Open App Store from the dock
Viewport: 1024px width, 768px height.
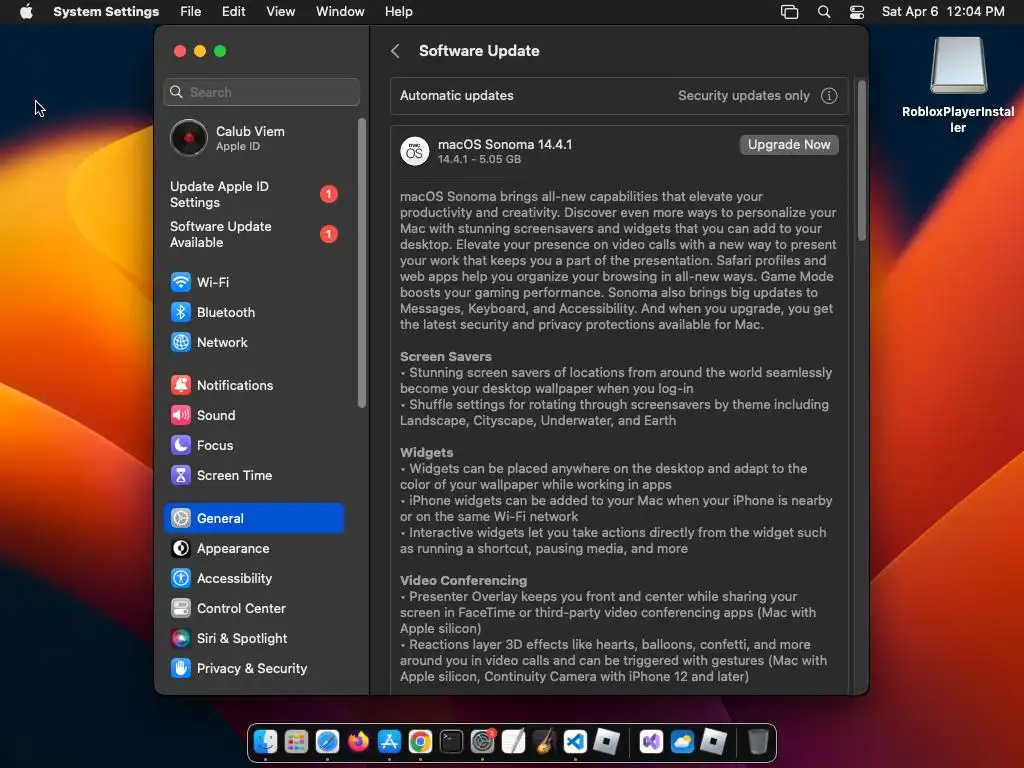pos(389,742)
